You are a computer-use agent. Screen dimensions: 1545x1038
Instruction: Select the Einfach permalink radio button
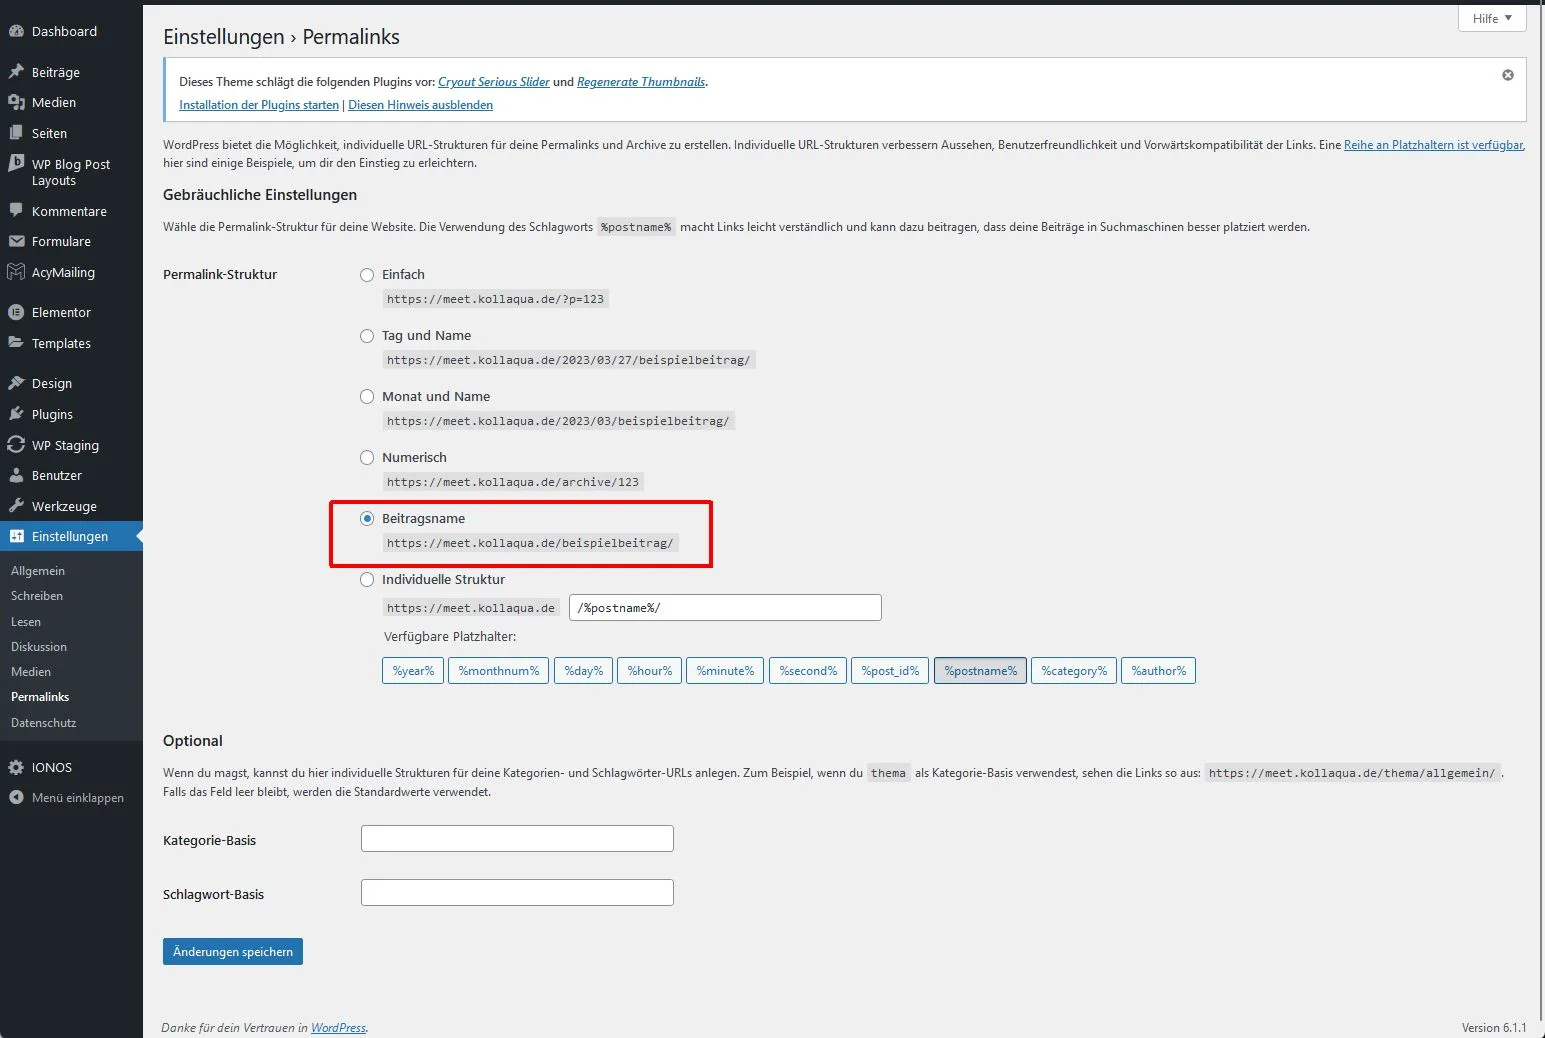coord(367,274)
